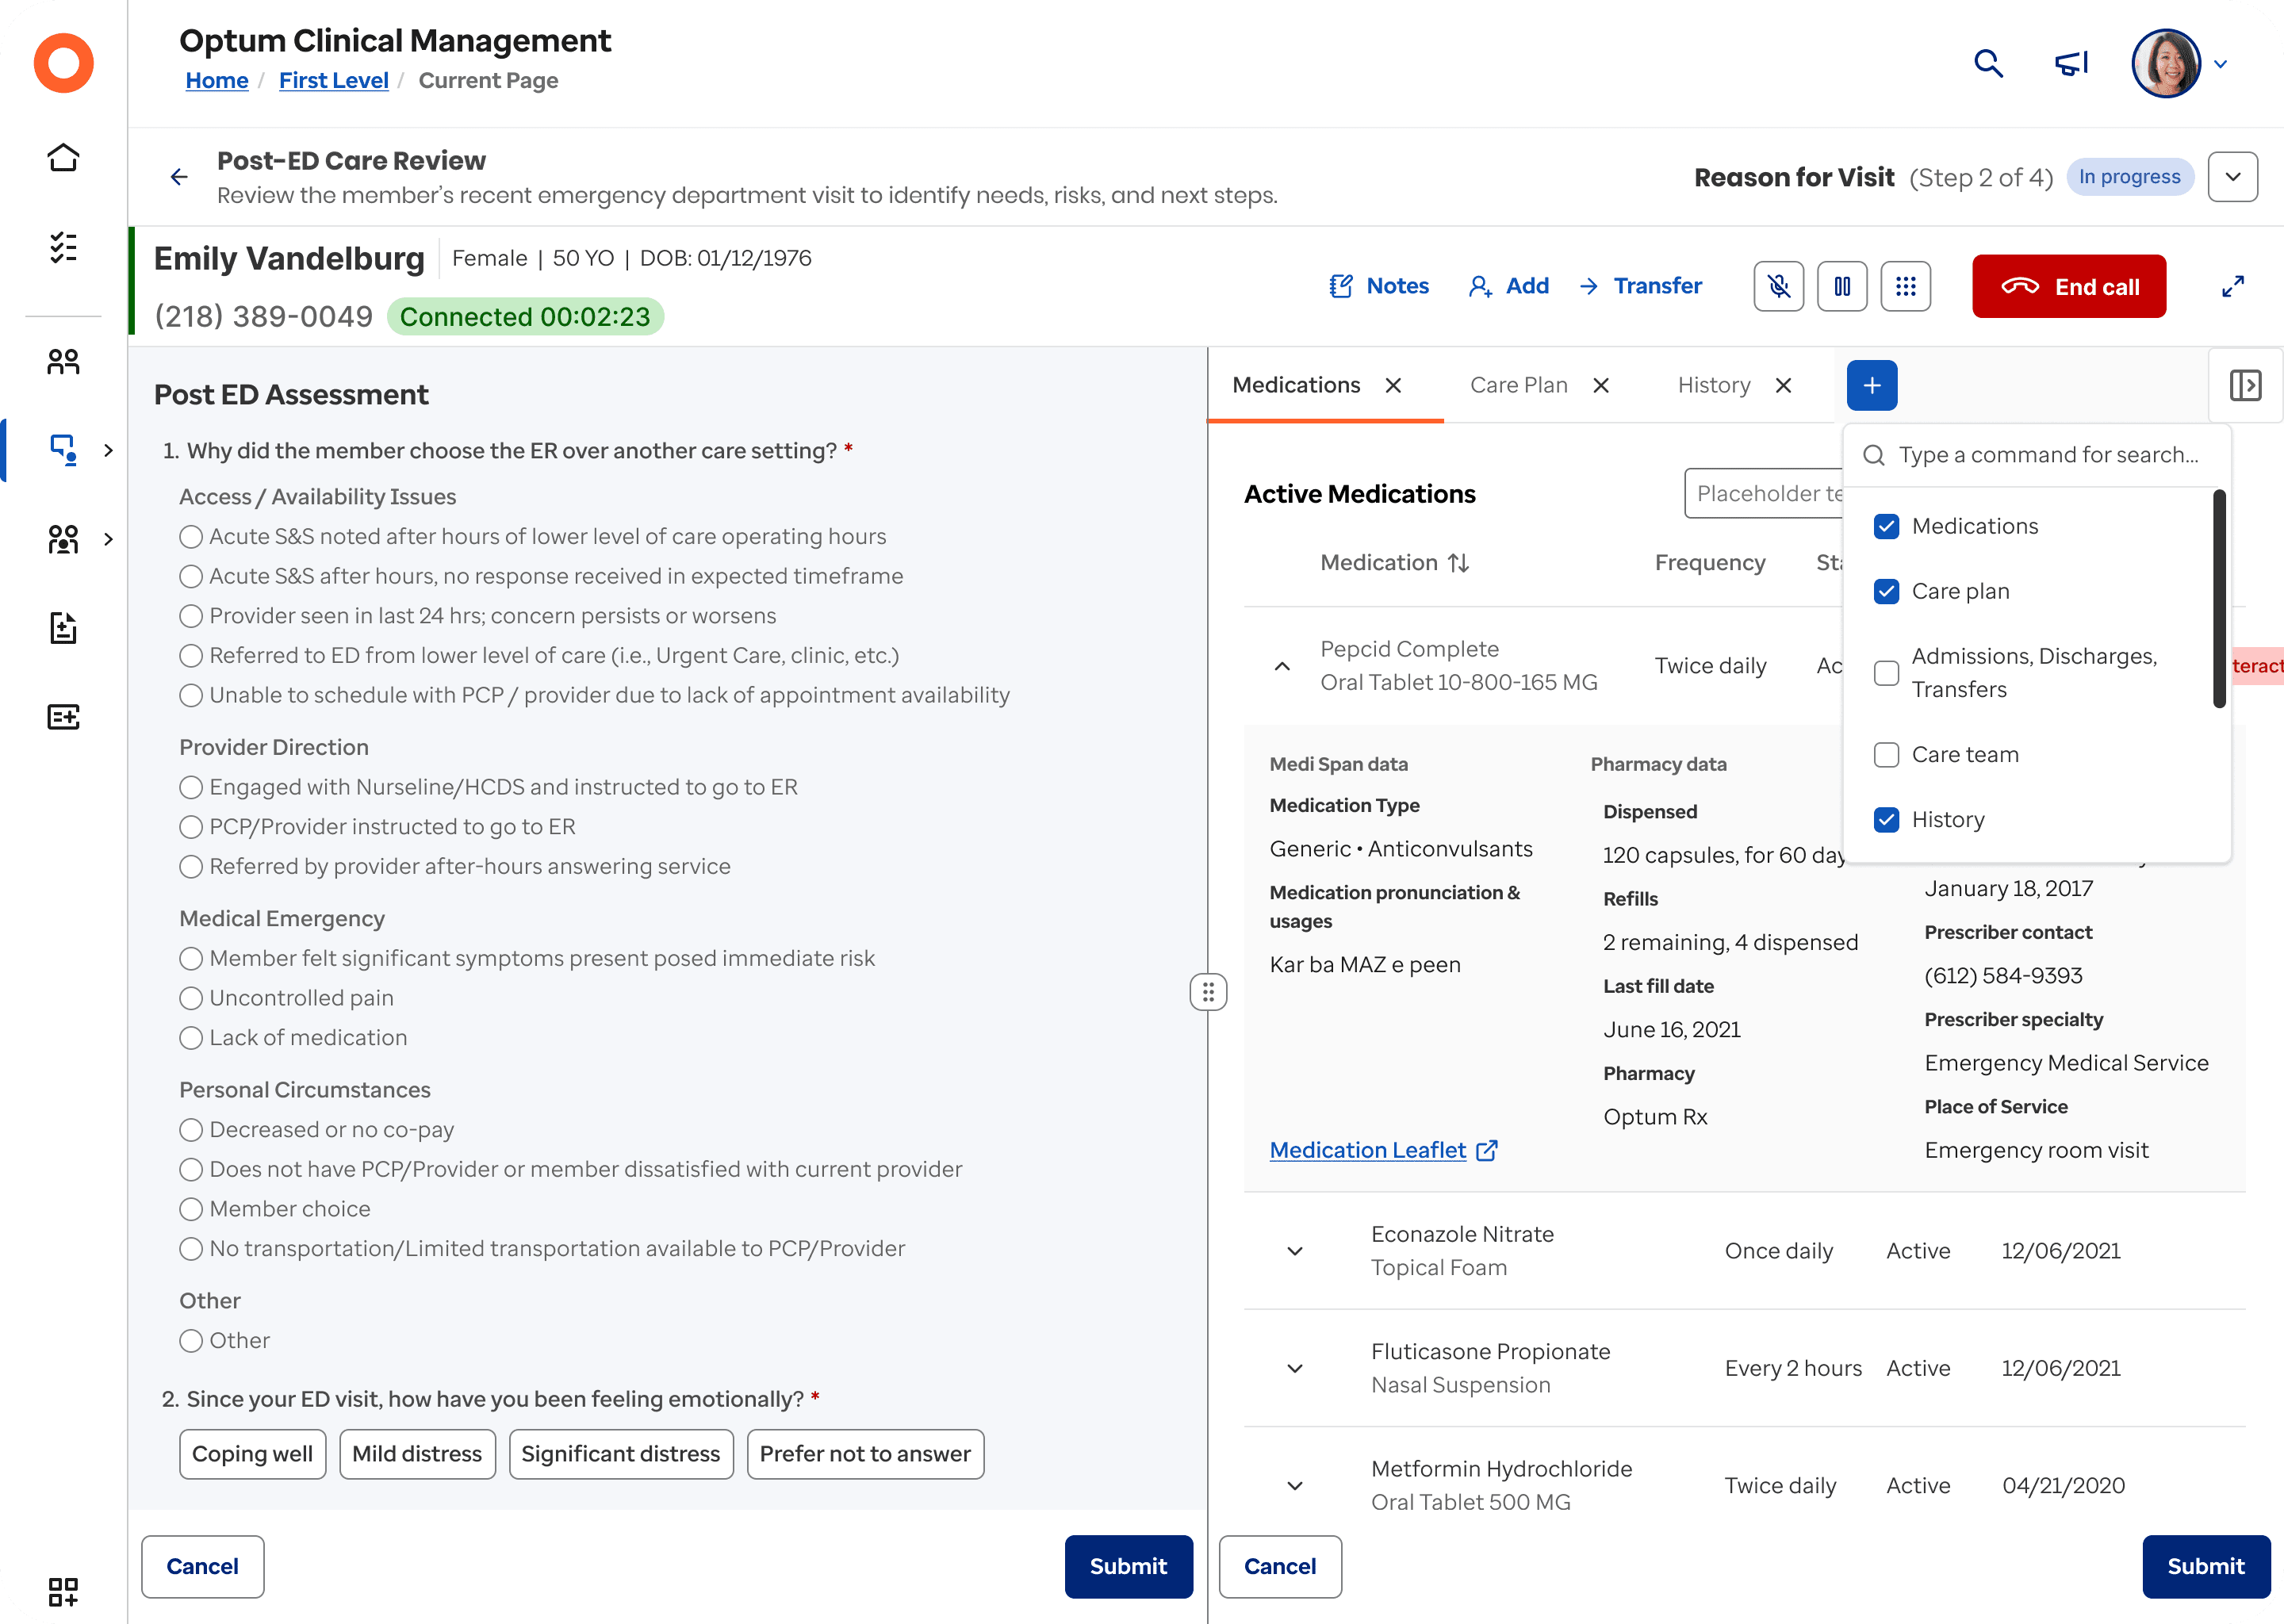Close the History tab
This screenshot has width=2284, height=1624.
tap(1783, 385)
